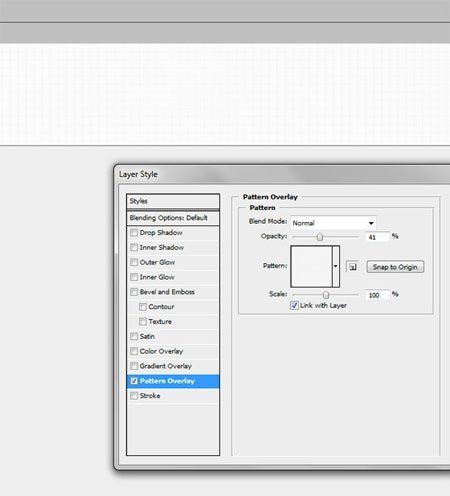Image resolution: width=450 pixels, height=496 pixels.
Task: Select the Bevel and Emboss label
Action: pos(167,292)
